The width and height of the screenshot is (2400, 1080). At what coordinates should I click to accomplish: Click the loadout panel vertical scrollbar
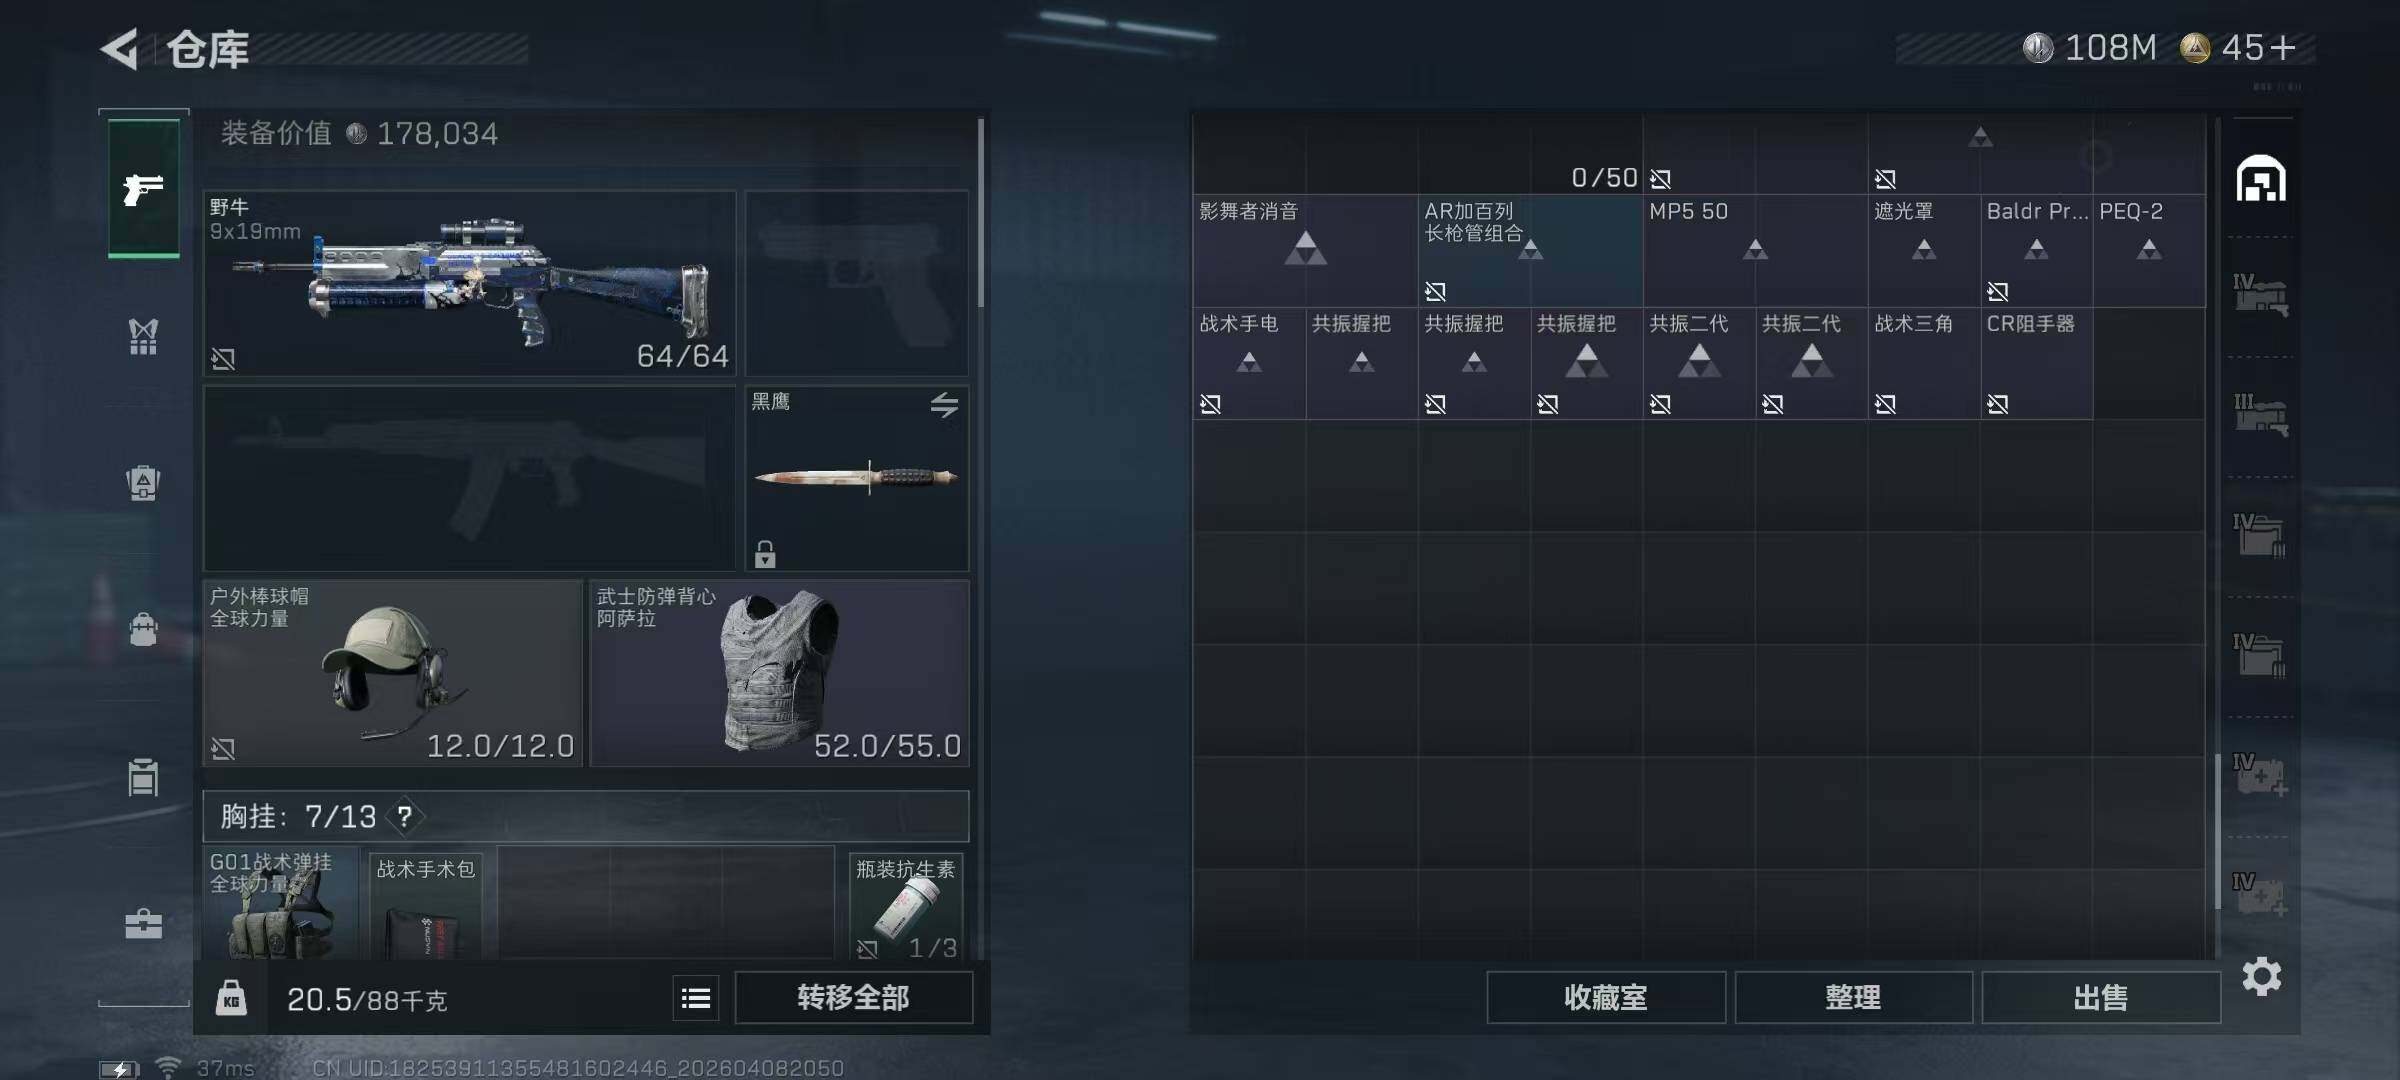[x=981, y=213]
